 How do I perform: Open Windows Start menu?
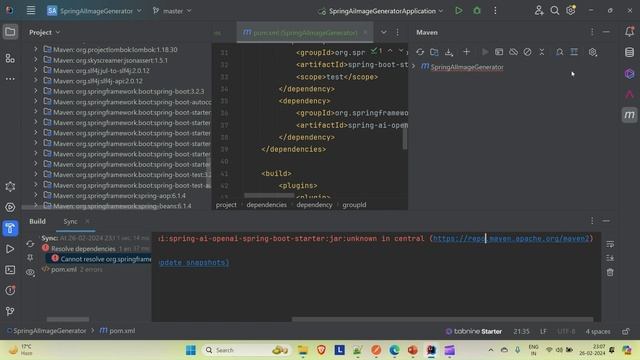[191, 350]
